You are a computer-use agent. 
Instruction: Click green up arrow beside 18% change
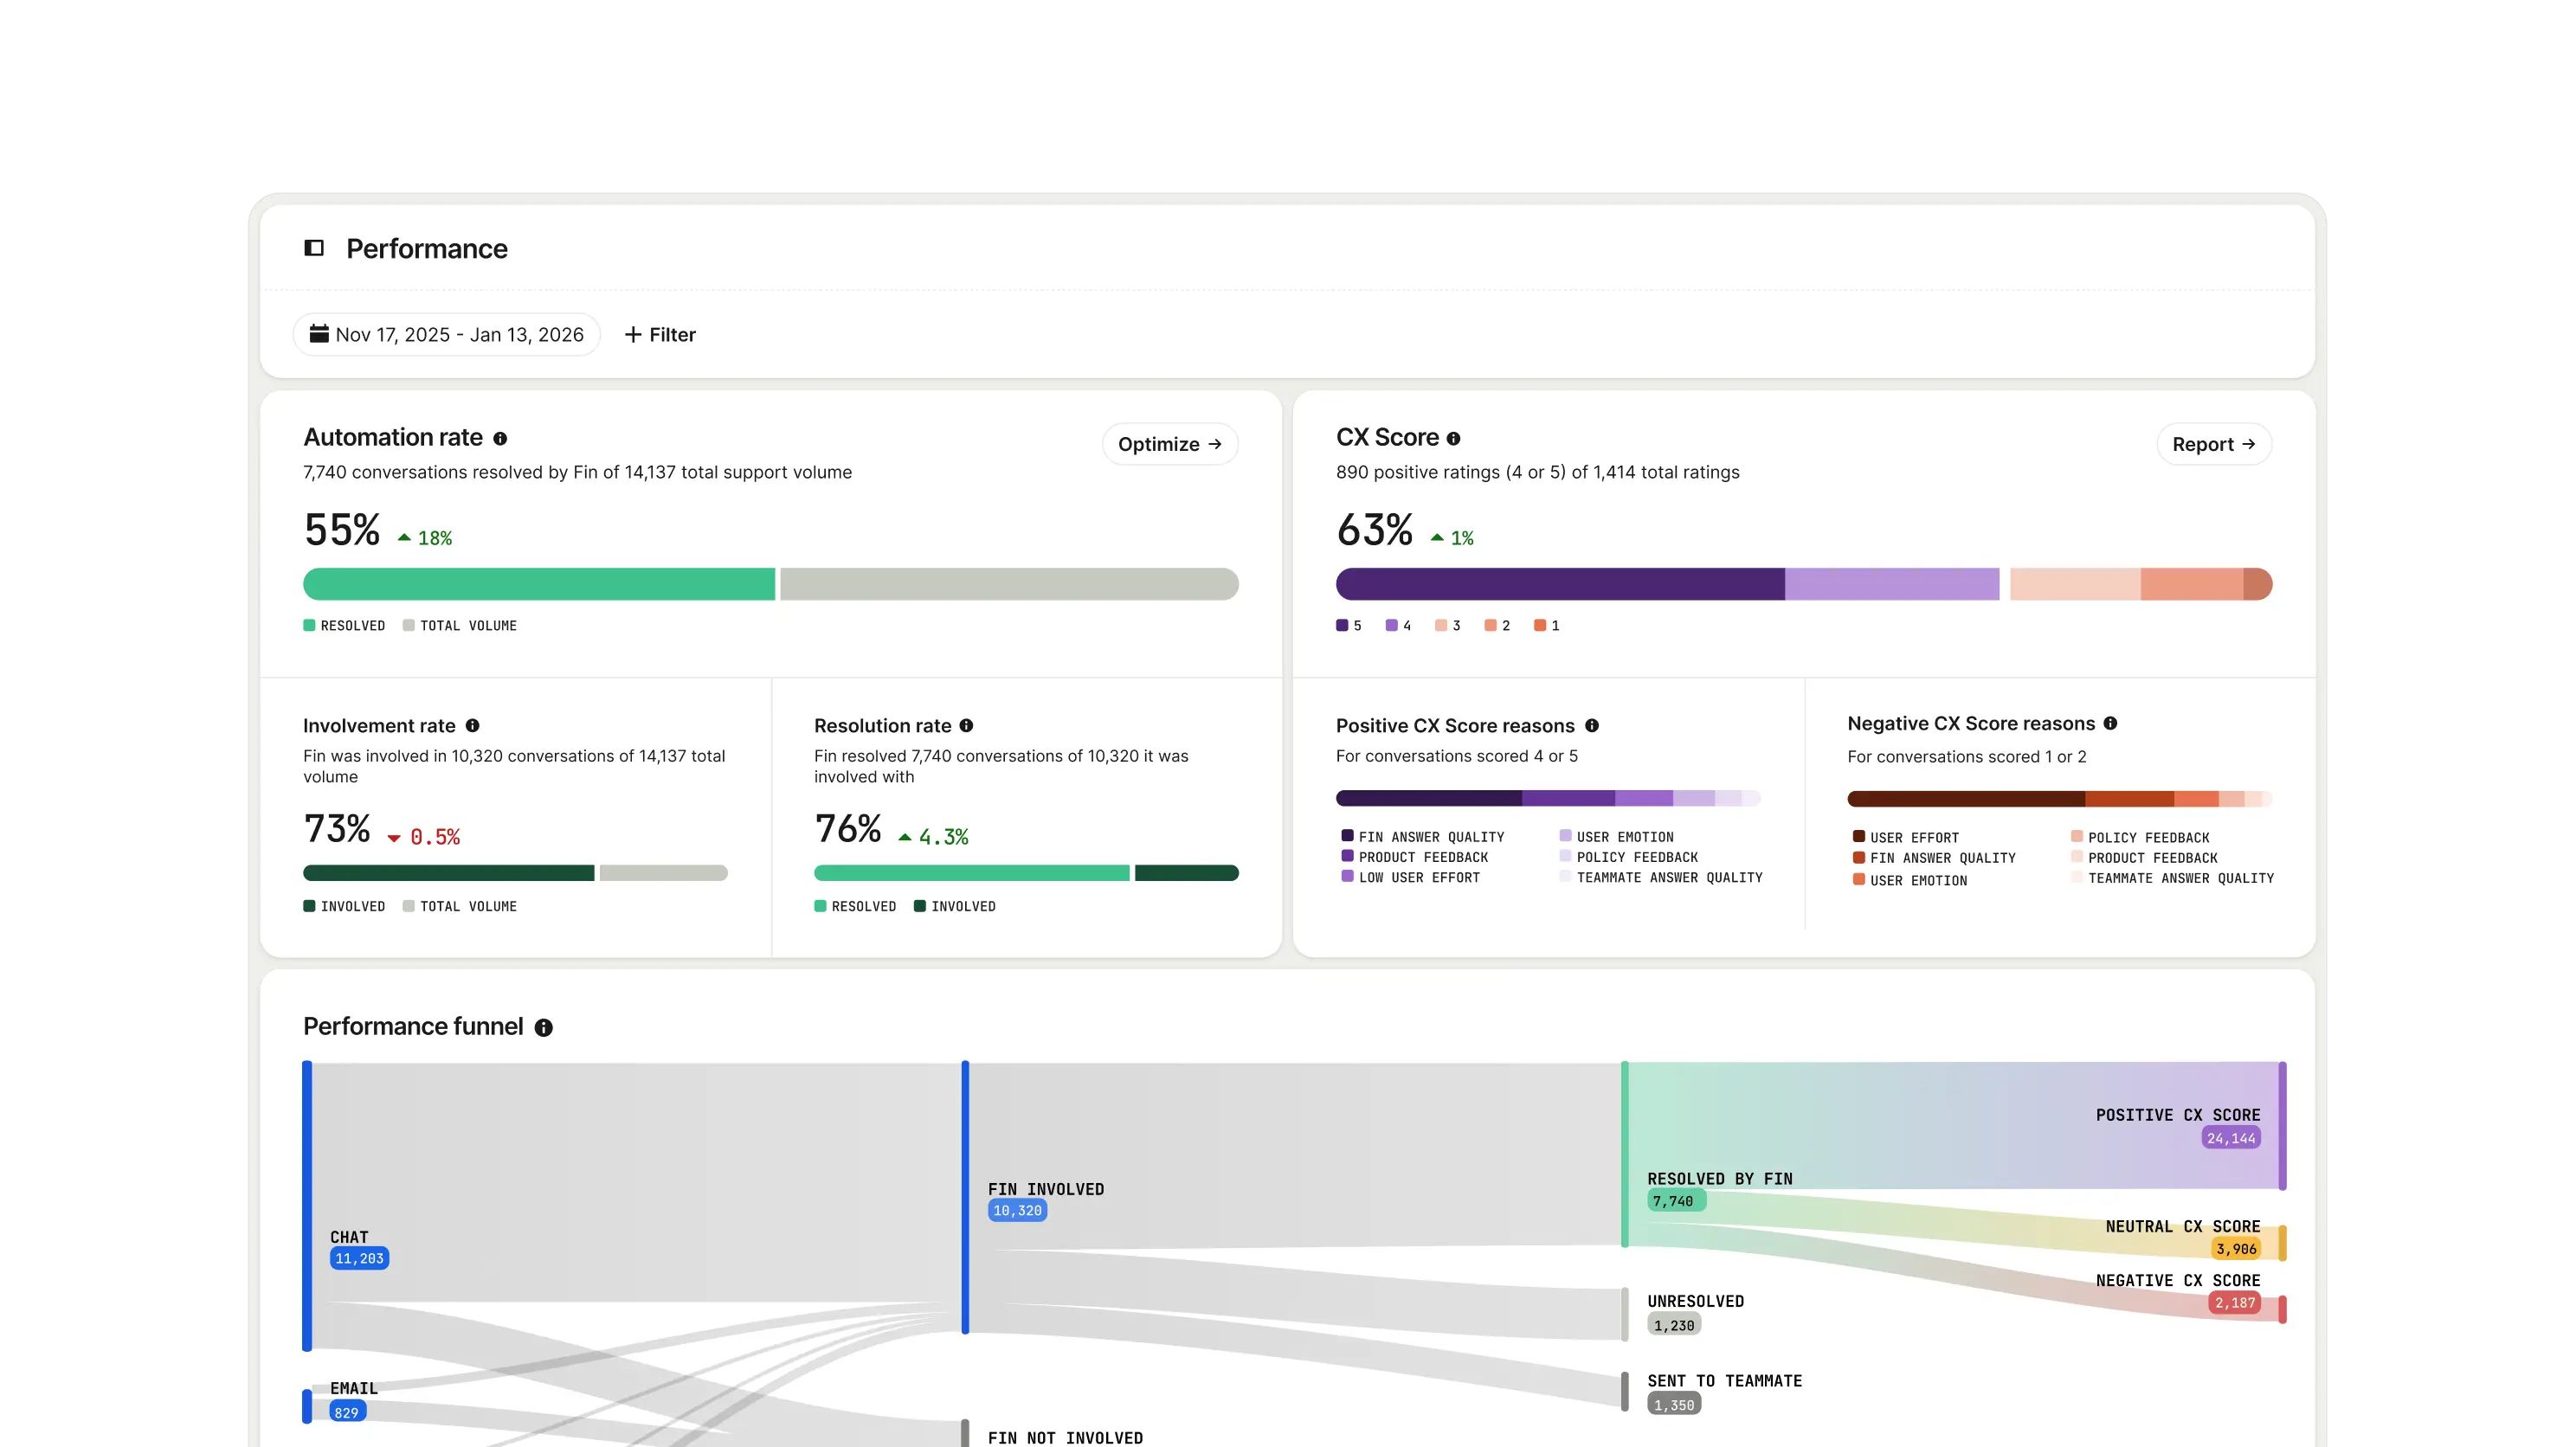[404, 538]
